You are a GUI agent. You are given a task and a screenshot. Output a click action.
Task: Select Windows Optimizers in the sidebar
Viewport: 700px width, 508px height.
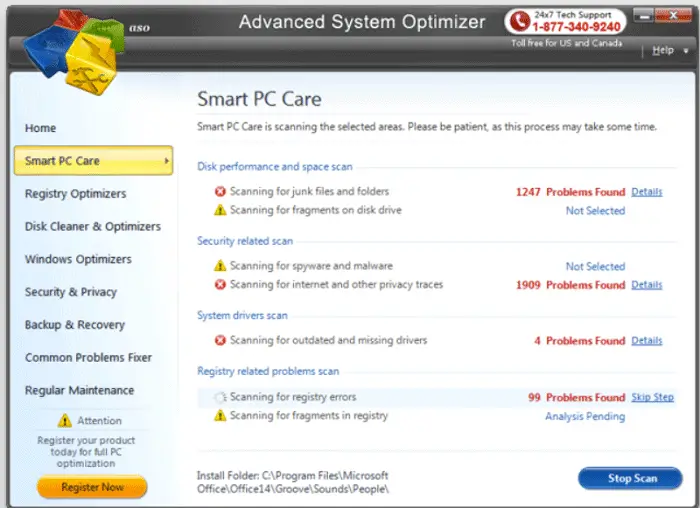pyautogui.click(x=78, y=259)
